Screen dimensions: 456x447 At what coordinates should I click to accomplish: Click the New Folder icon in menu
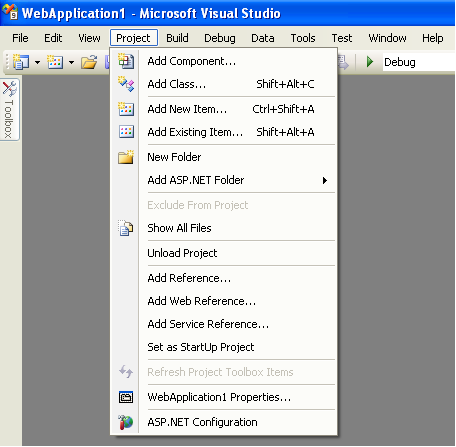click(x=126, y=157)
